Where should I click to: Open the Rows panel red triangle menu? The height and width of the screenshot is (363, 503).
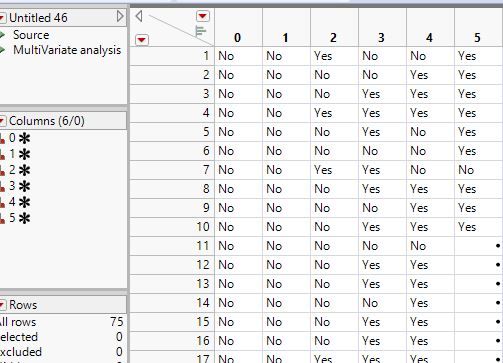[x=2, y=305]
